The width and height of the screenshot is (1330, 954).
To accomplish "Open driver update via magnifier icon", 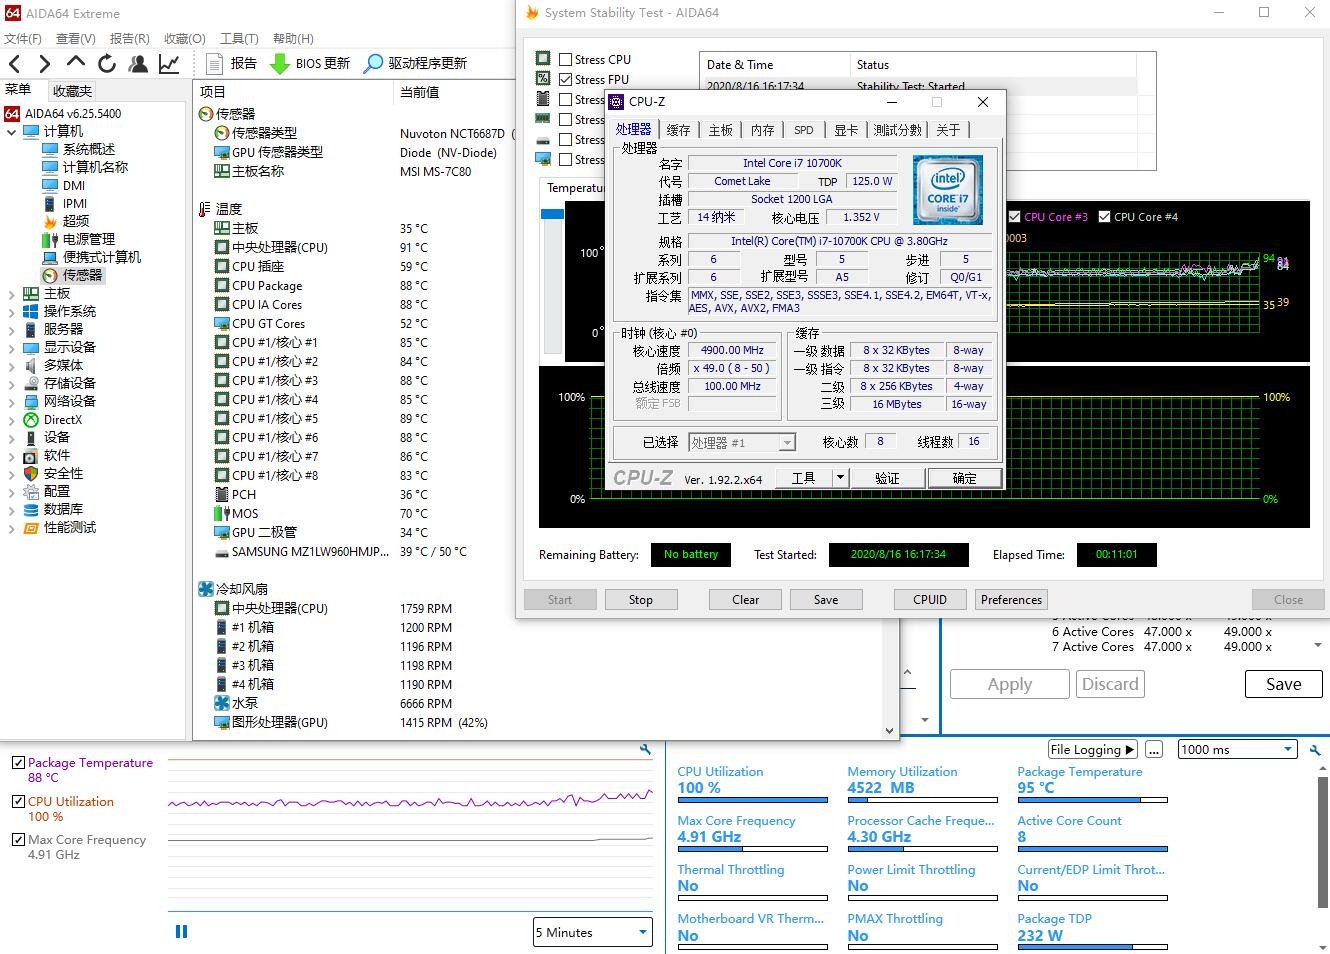I will click(373, 64).
